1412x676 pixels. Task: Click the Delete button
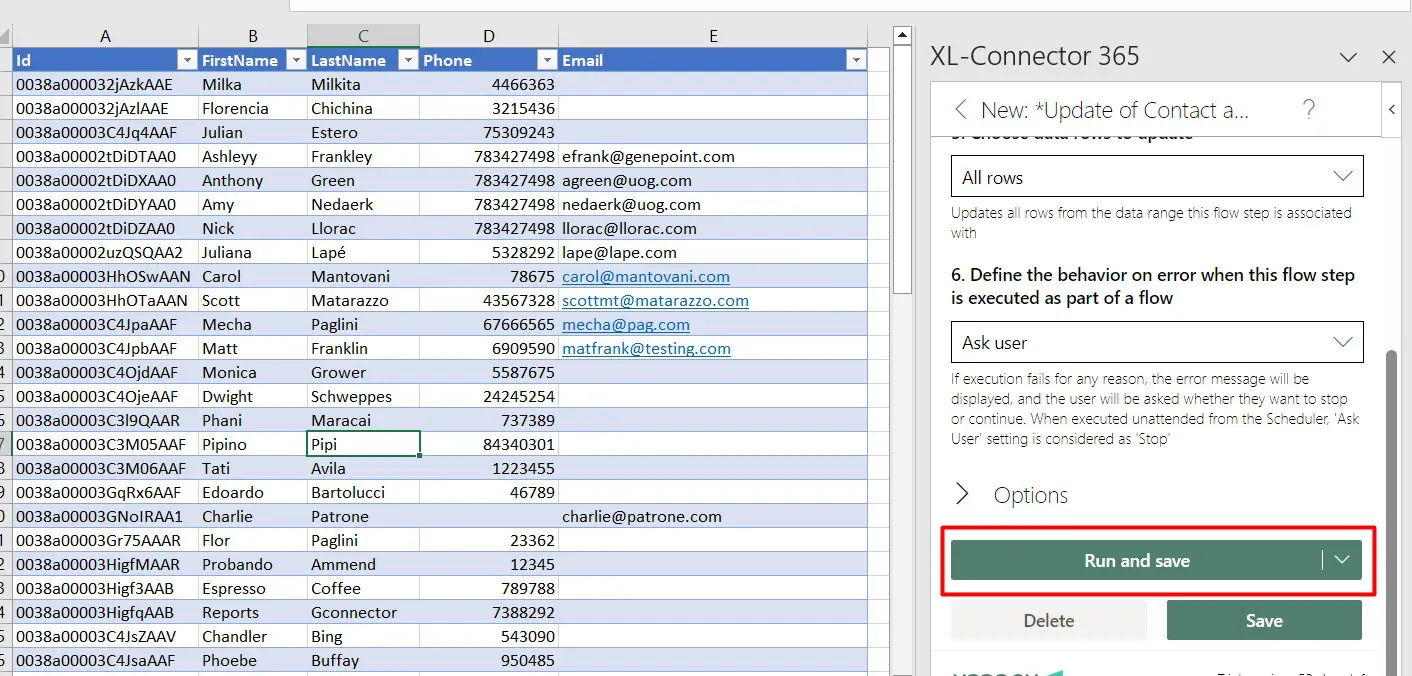1048,621
